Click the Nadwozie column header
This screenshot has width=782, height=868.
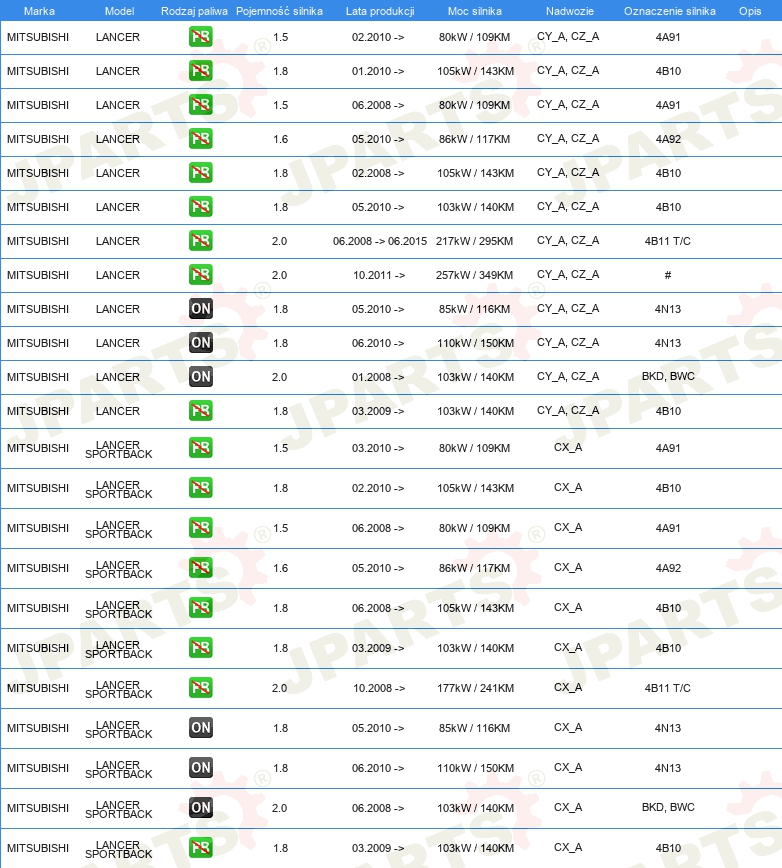pyautogui.click(x=570, y=11)
